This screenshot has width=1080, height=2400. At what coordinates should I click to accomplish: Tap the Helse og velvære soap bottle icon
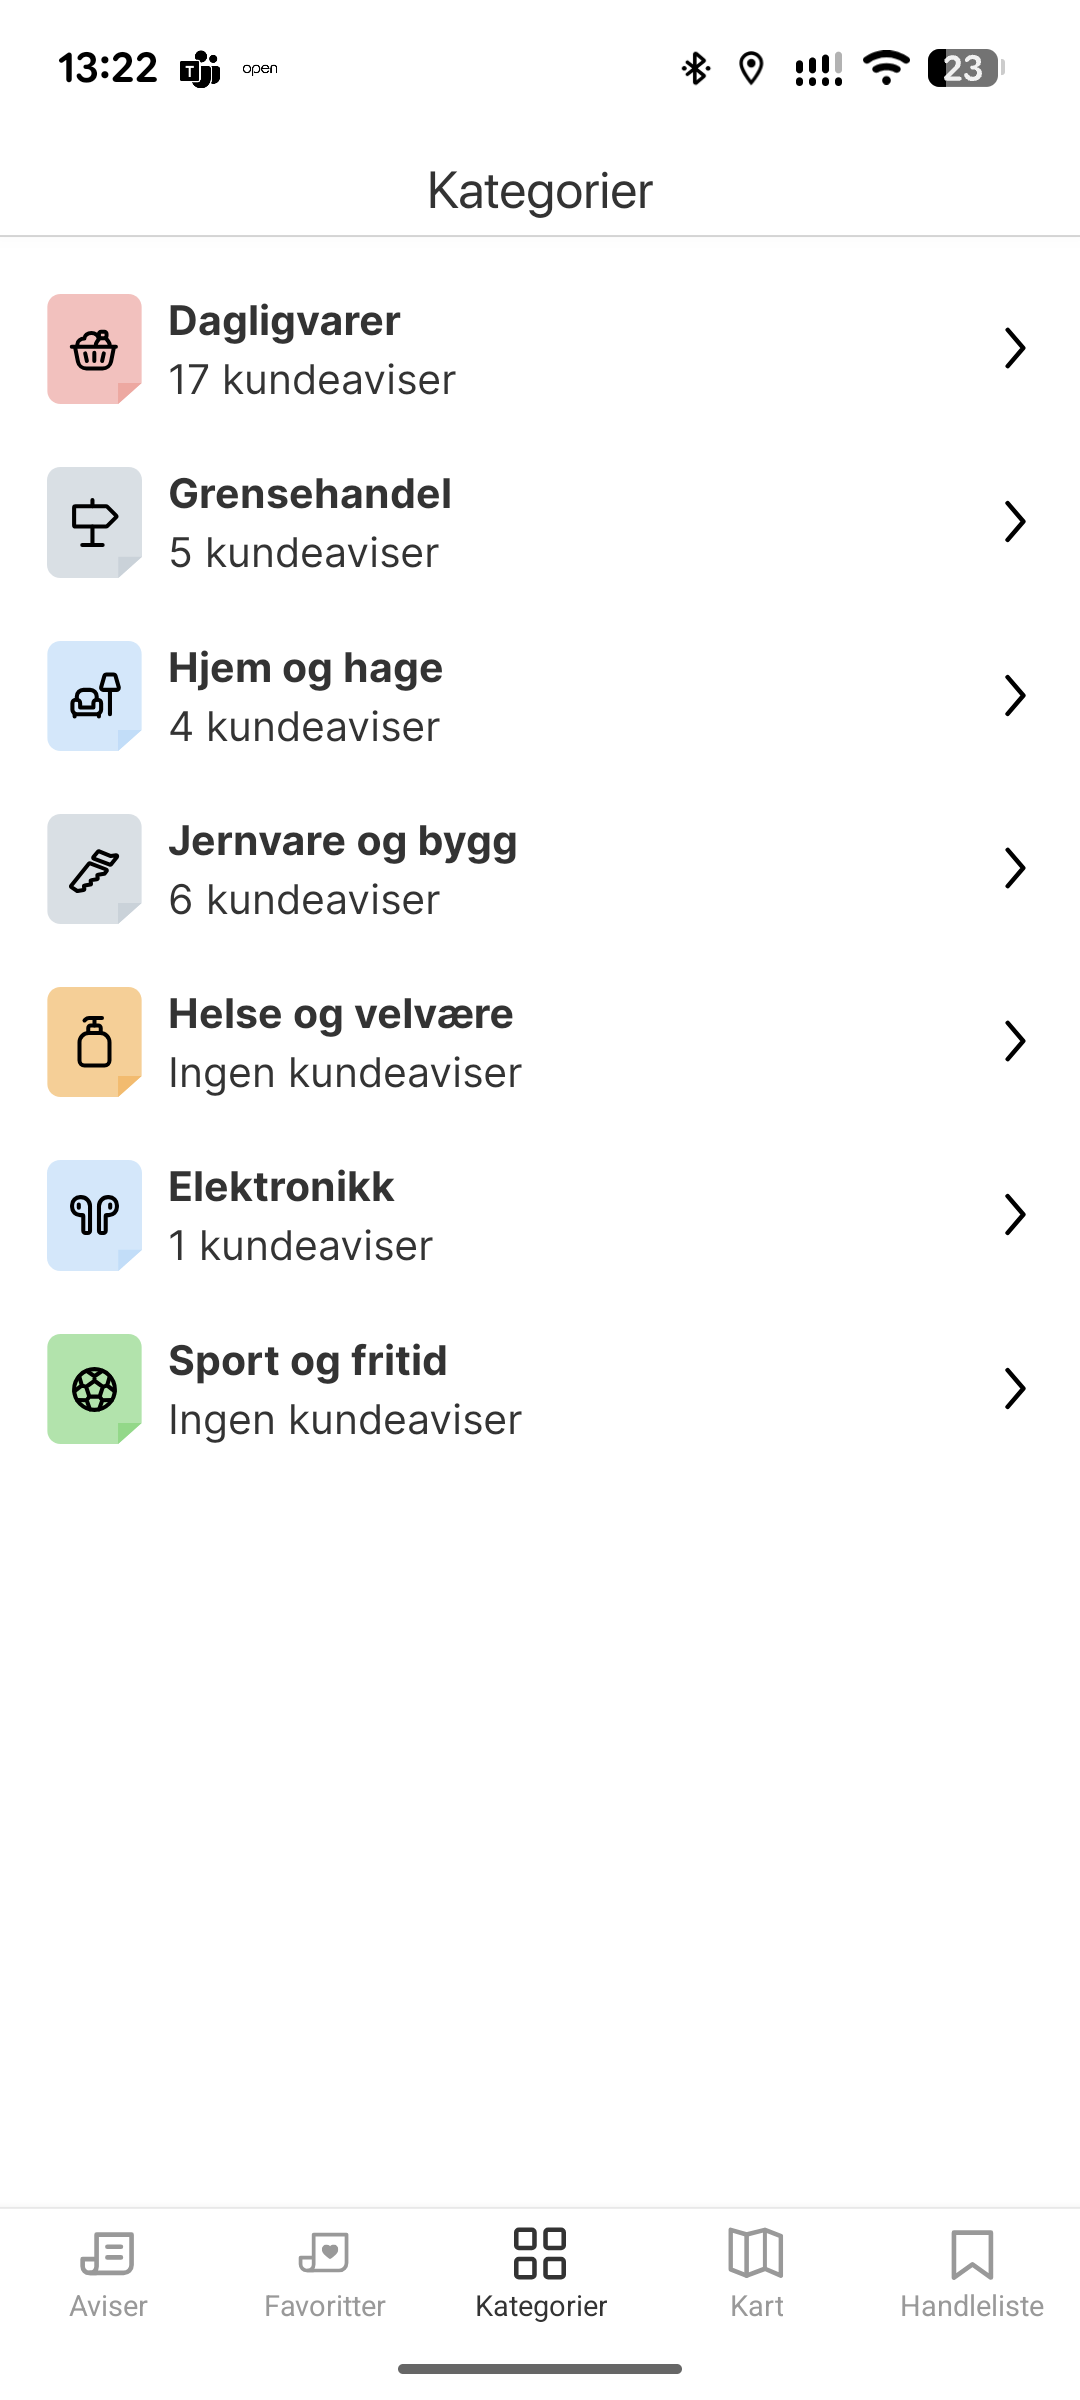(x=94, y=1042)
